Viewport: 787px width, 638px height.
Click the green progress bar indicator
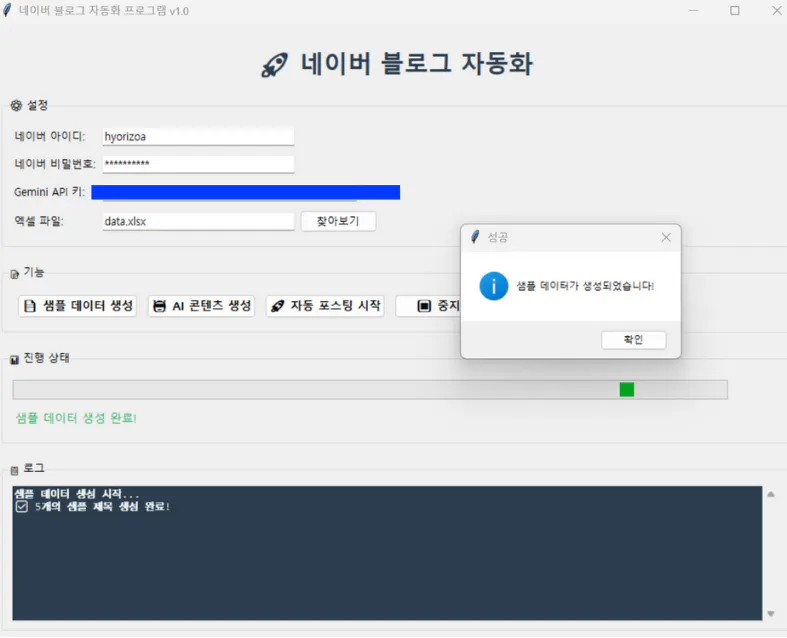click(x=627, y=390)
